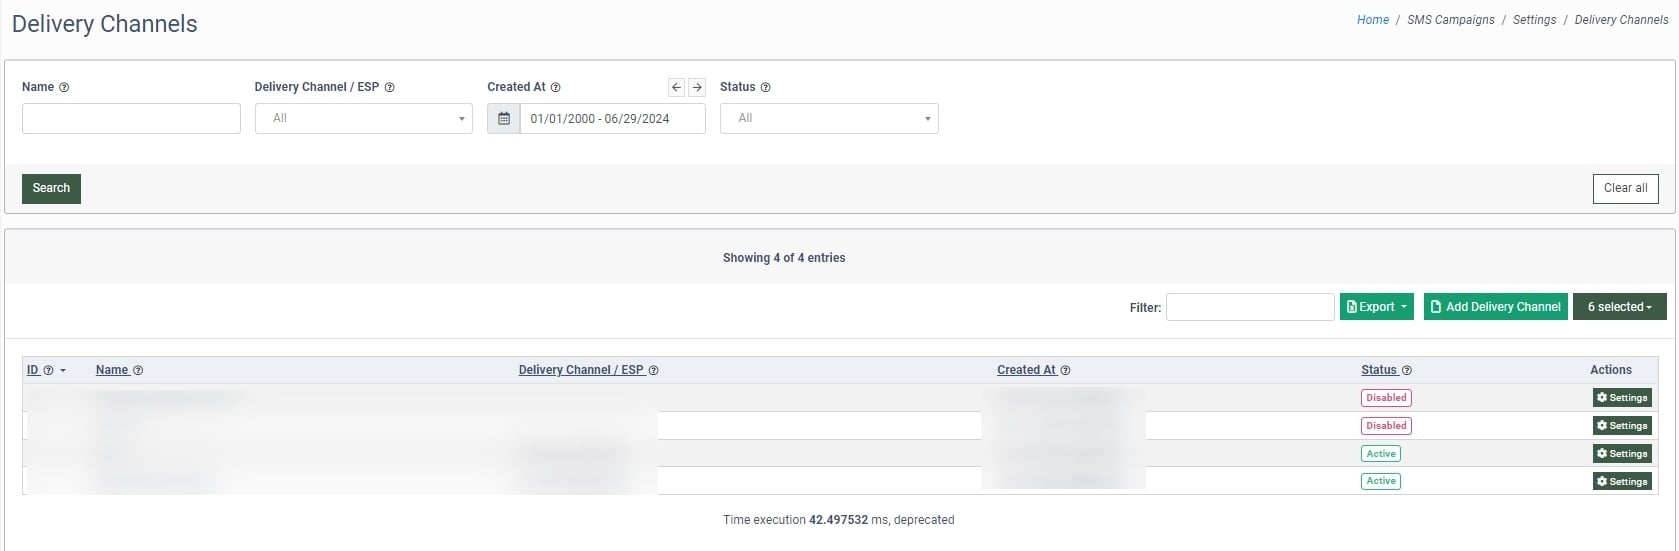Shift date range backward with left arrow
This screenshot has width=1679, height=551.
[x=676, y=88]
